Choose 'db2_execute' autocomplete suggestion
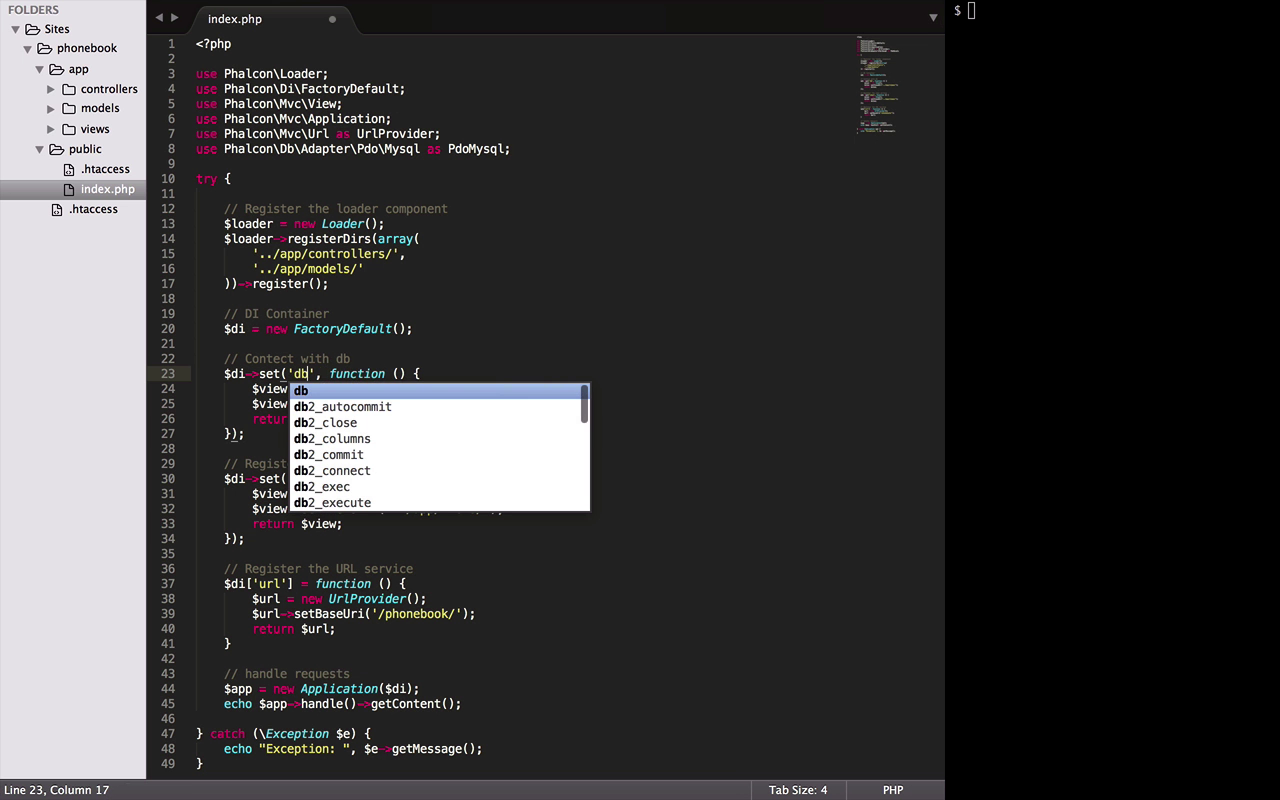1280x800 pixels. click(436, 503)
